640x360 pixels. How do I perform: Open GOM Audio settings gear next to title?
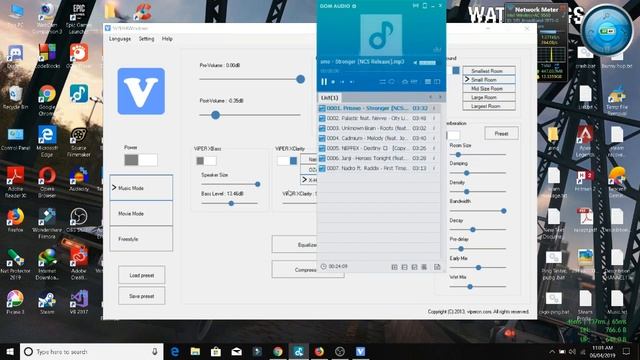(354, 6)
